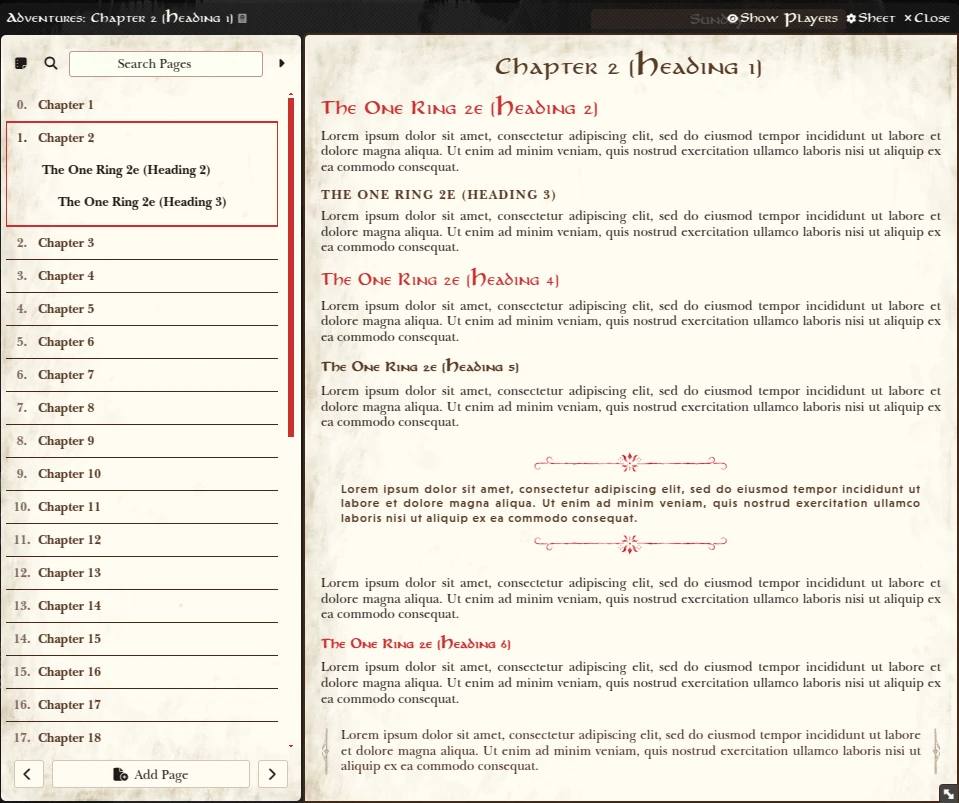Image resolution: width=959 pixels, height=803 pixels.
Task: Show the Chapter 14 page
Action: click(142, 606)
